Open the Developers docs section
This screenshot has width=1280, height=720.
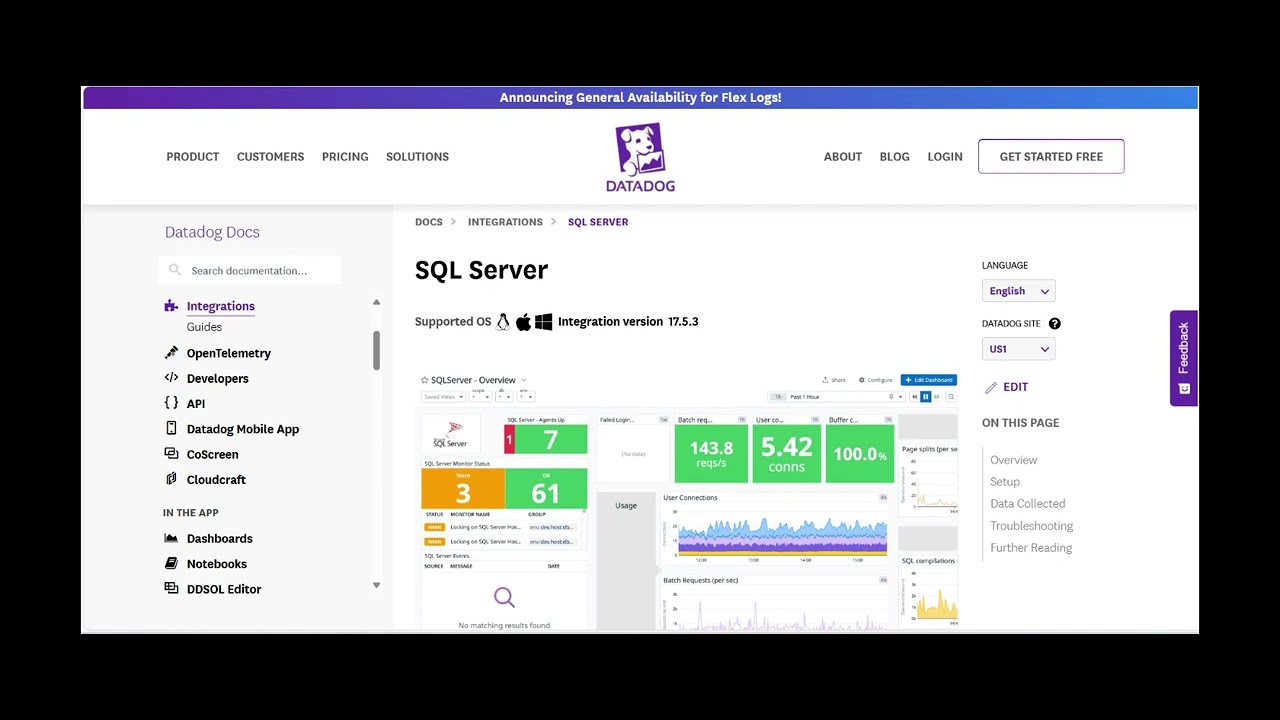pos(217,378)
